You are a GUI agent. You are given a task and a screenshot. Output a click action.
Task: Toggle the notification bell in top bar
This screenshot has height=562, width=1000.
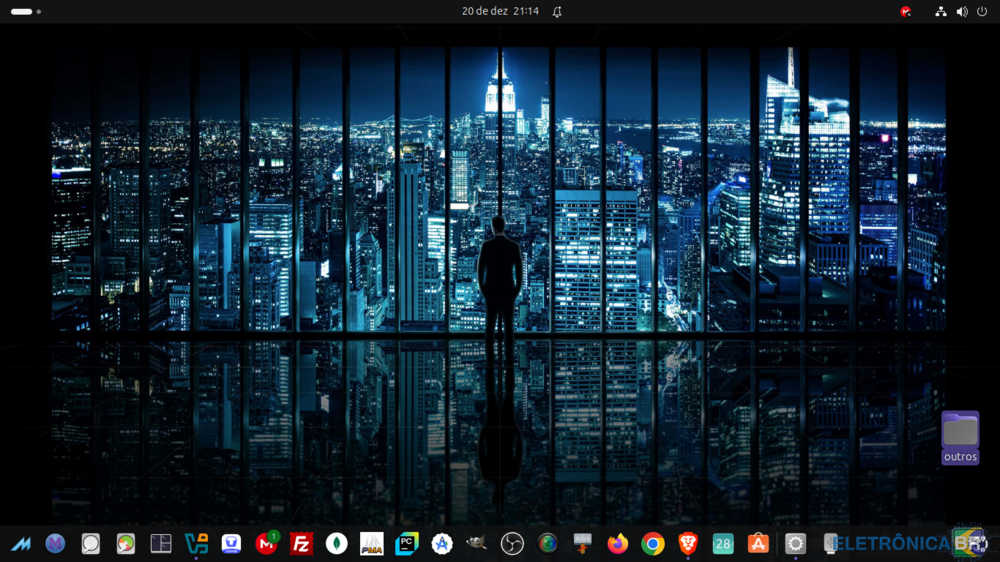pyautogui.click(x=557, y=11)
